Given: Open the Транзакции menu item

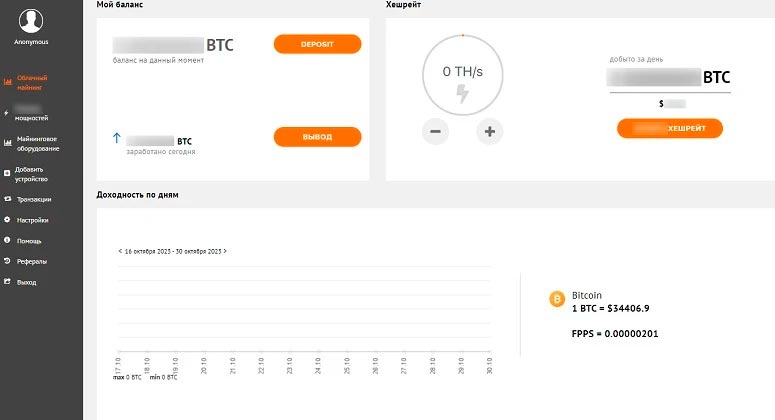Looking at the screenshot, I should coord(34,199).
